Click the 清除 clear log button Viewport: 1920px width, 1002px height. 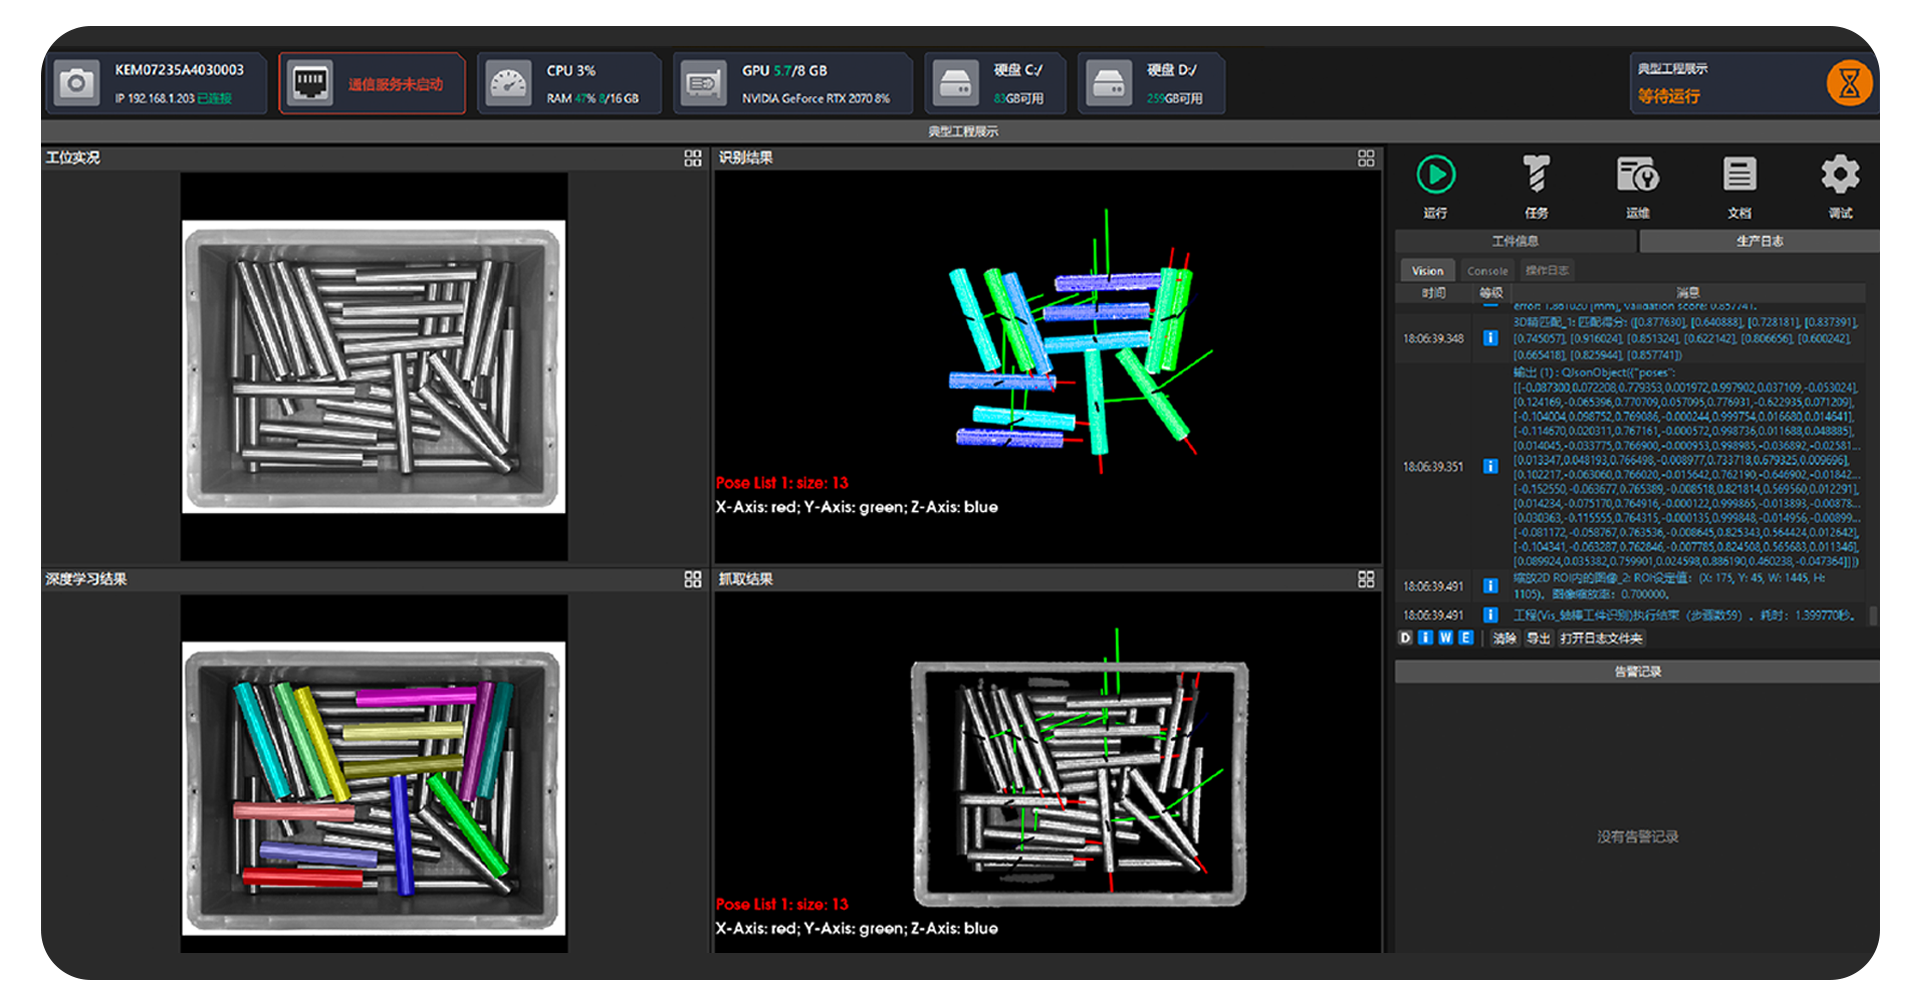(1504, 638)
